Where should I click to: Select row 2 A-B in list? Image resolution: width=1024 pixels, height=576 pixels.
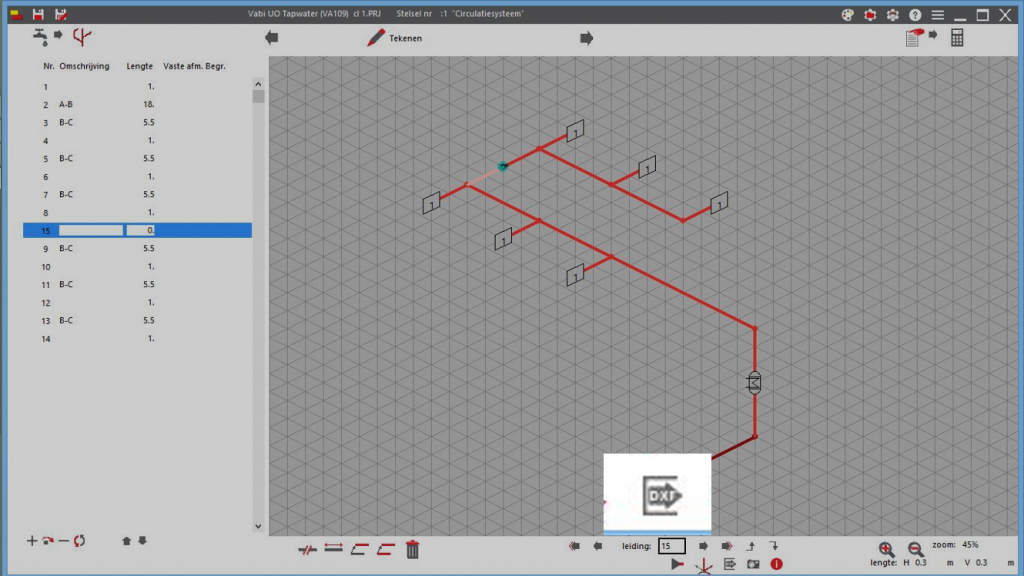point(137,104)
